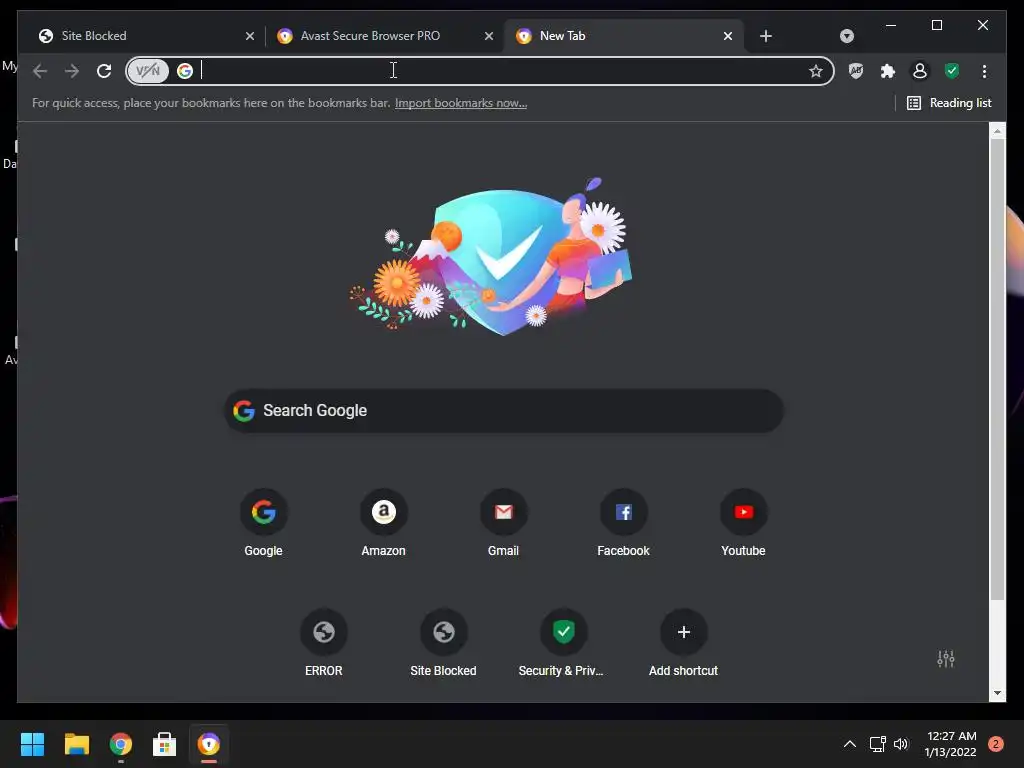This screenshot has width=1024, height=768.
Task: Open the Facebook shortcut
Action: tap(624, 522)
